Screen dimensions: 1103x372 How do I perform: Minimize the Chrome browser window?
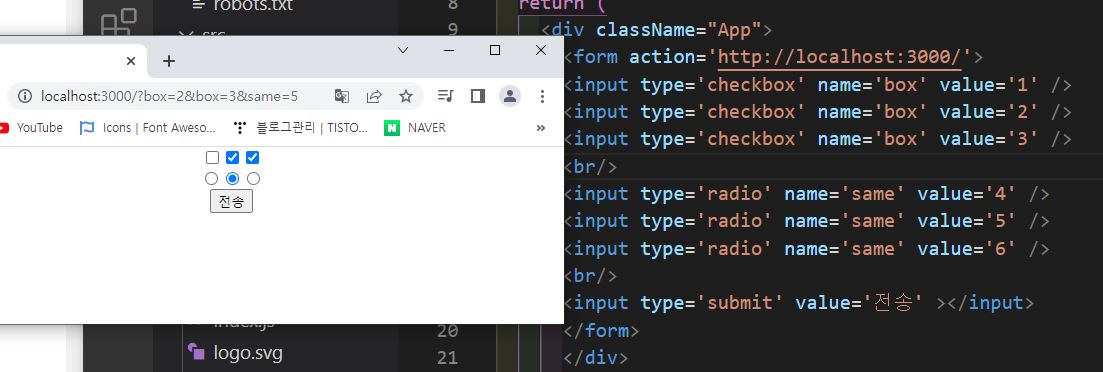pos(449,50)
